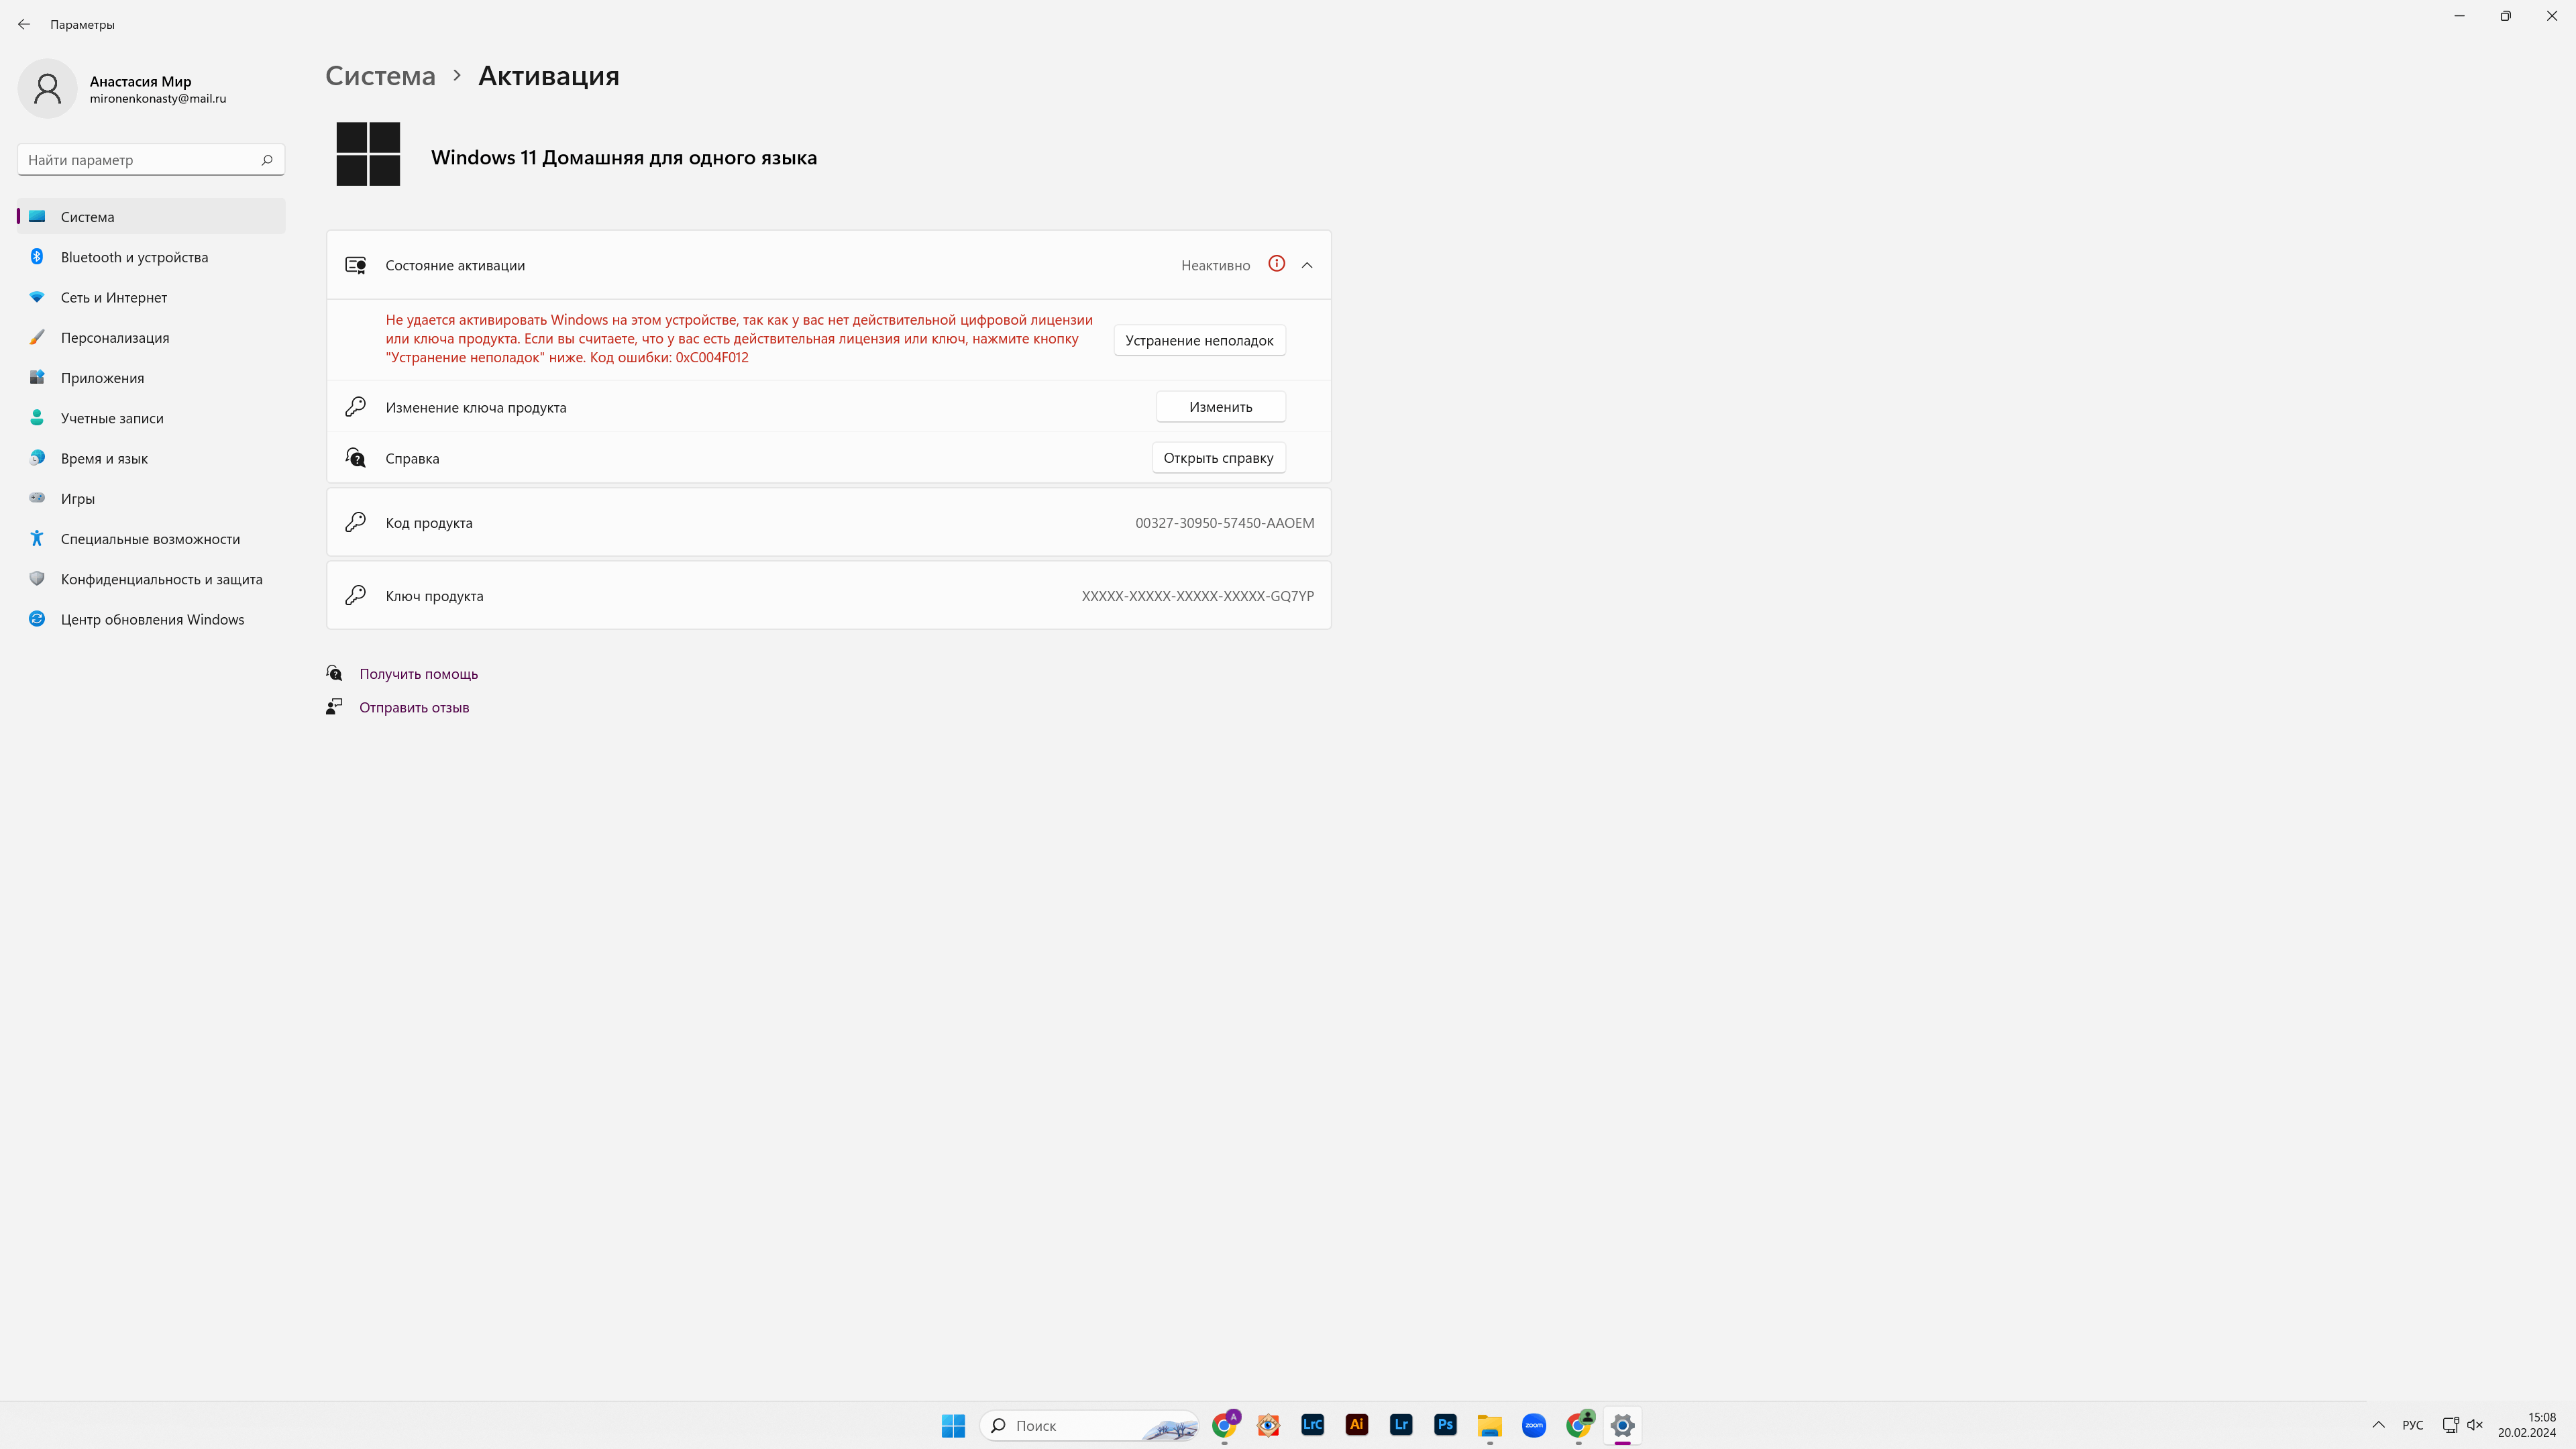The height and width of the screenshot is (1449, 2576).
Task: Open Chrome with the green profile badge
Action: (x=1578, y=1425)
